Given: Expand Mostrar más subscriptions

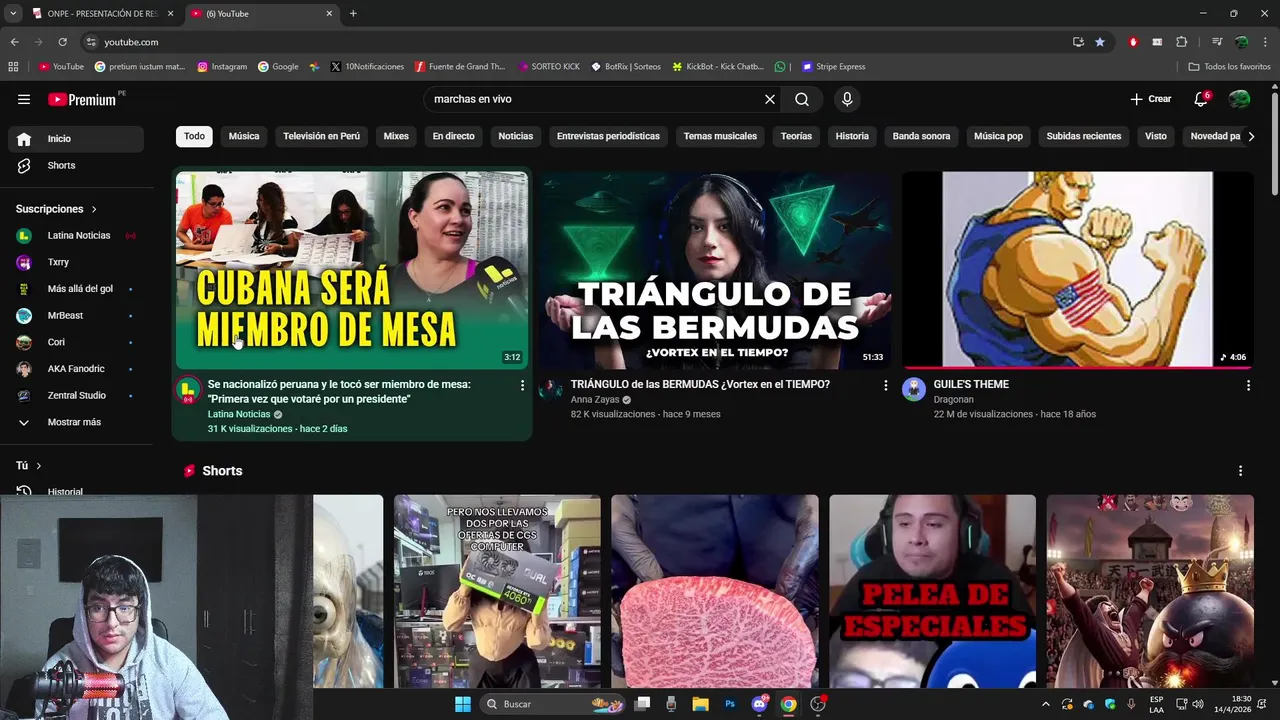Looking at the screenshot, I should [x=76, y=422].
